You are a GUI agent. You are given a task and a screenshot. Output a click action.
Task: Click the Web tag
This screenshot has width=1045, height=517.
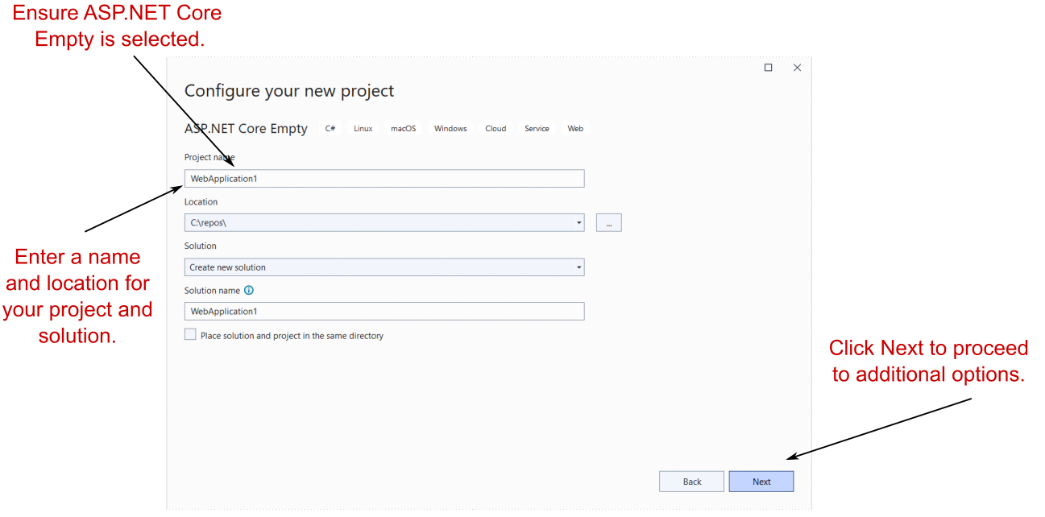575,129
